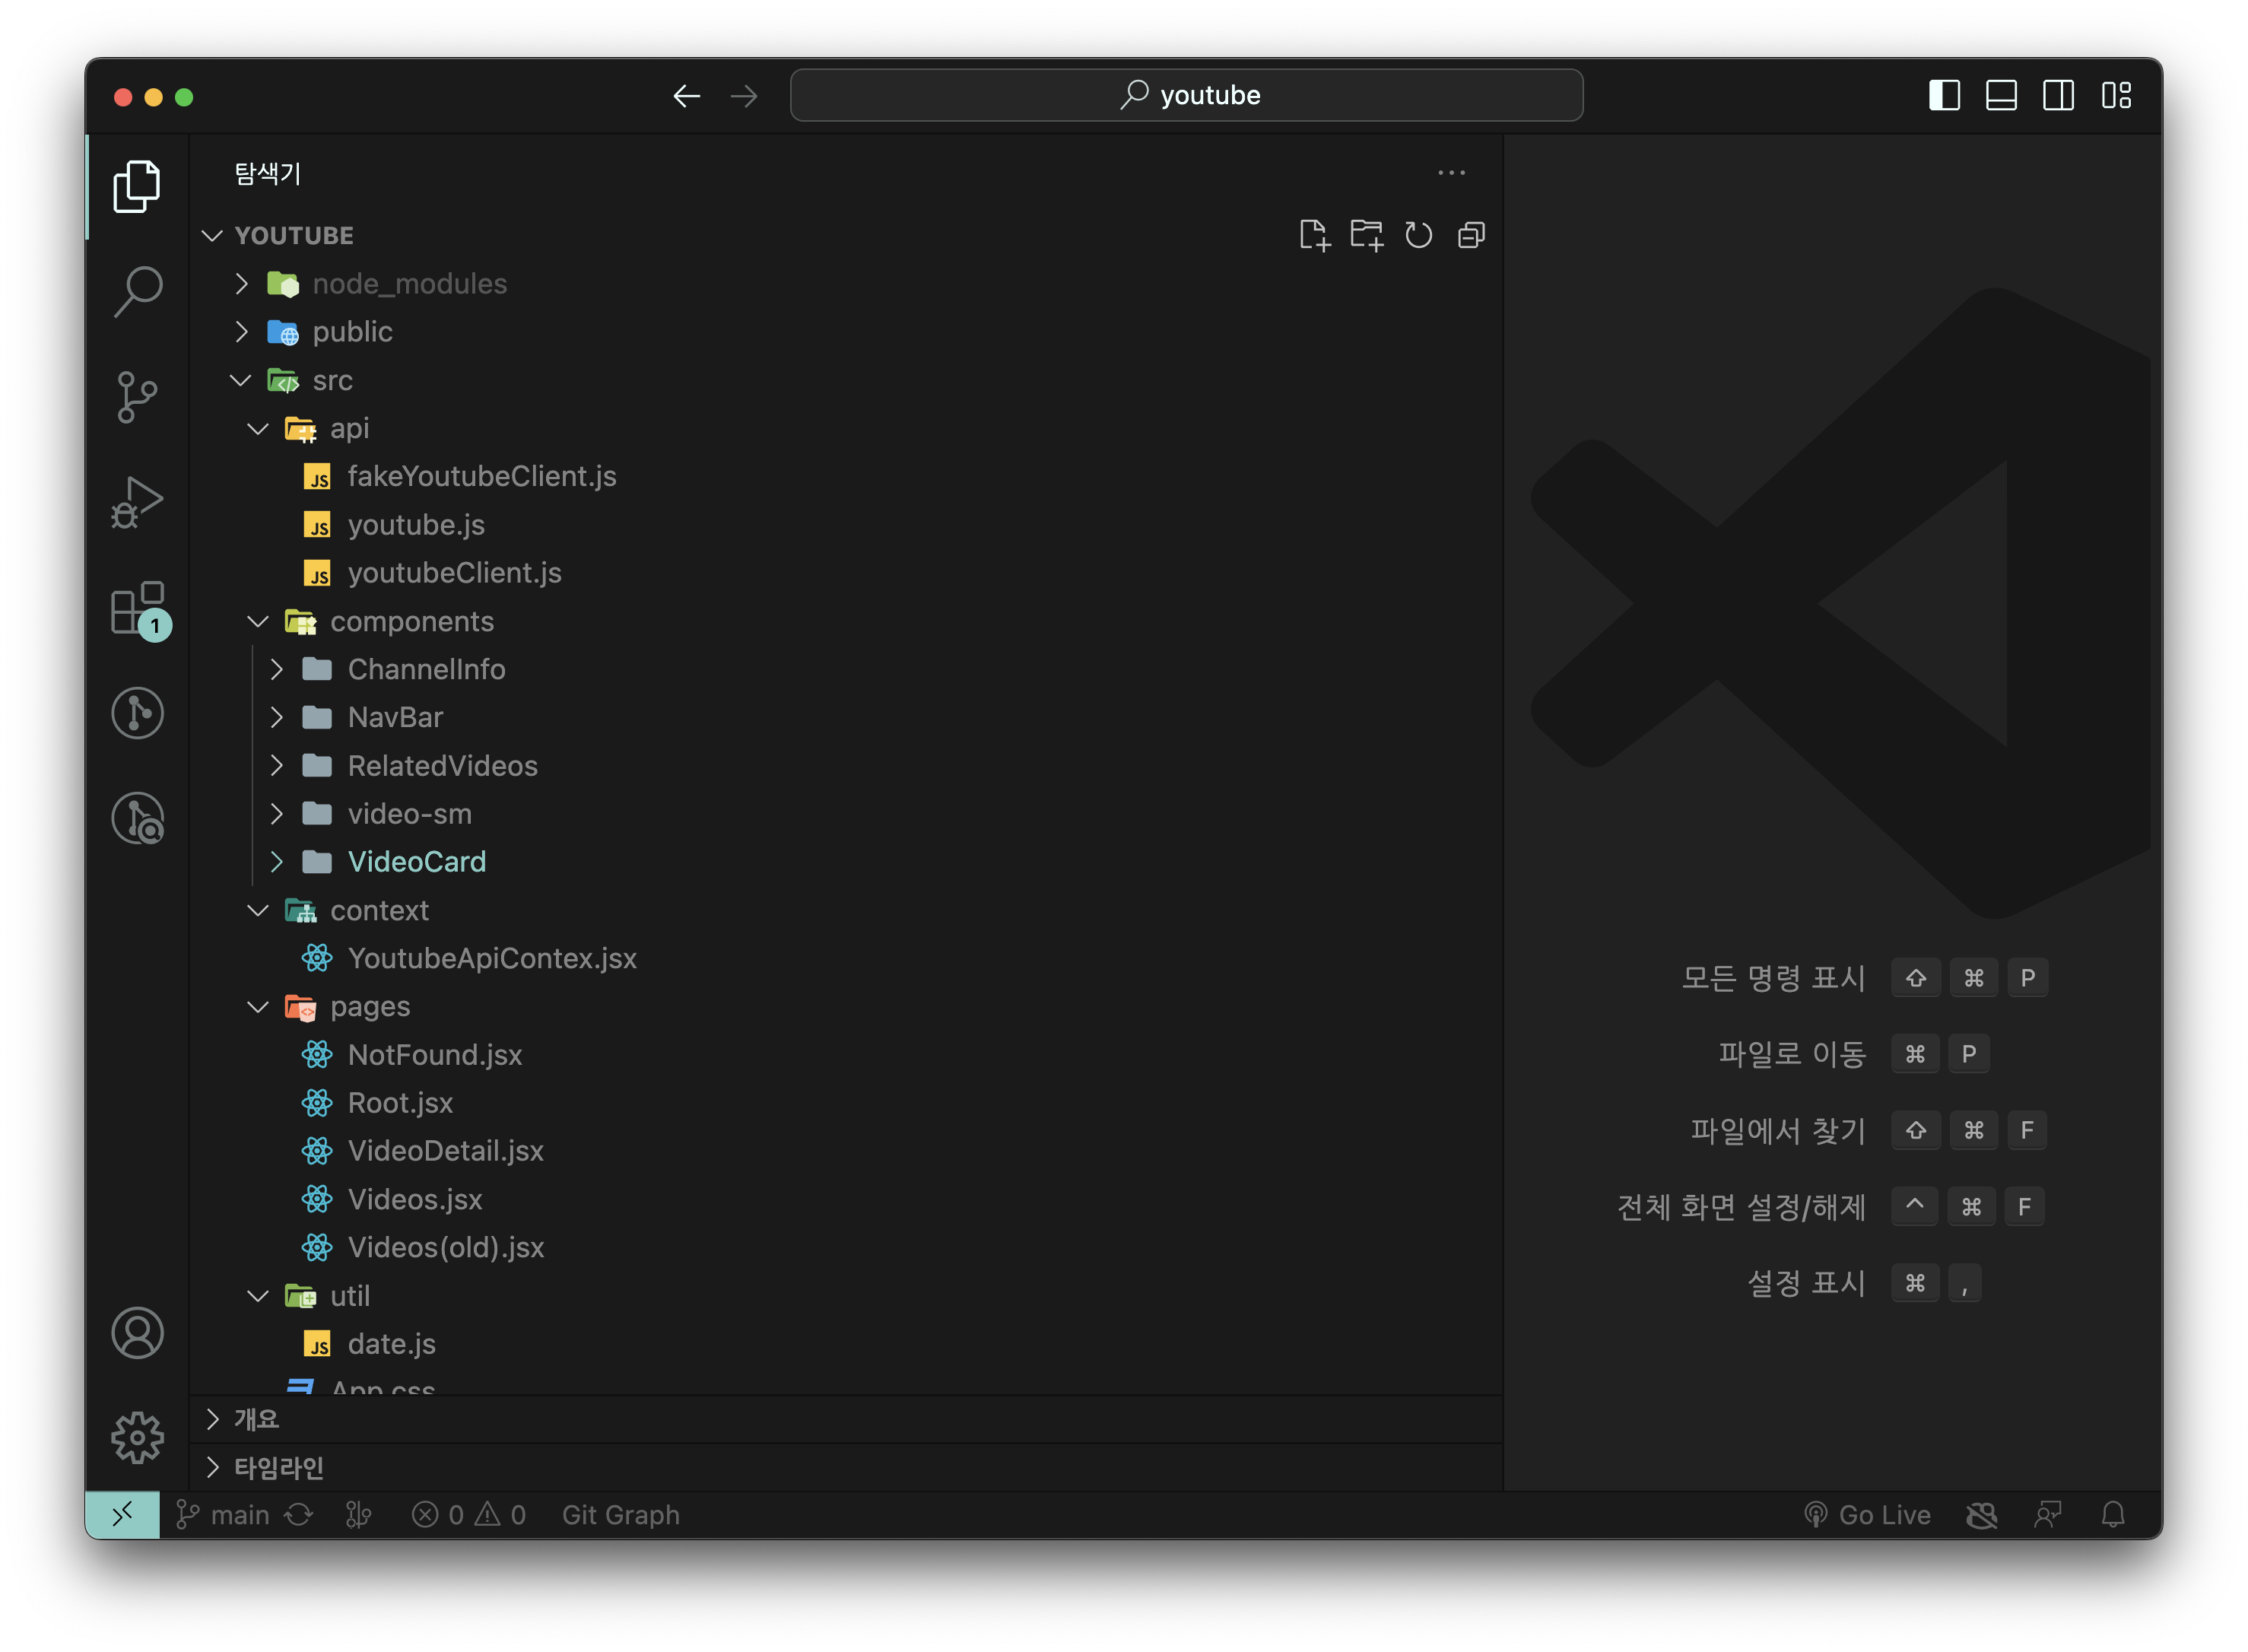2248x1652 pixels.
Task: Click the crossed-out cloud status bar icon
Action: pos(1982,1515)
